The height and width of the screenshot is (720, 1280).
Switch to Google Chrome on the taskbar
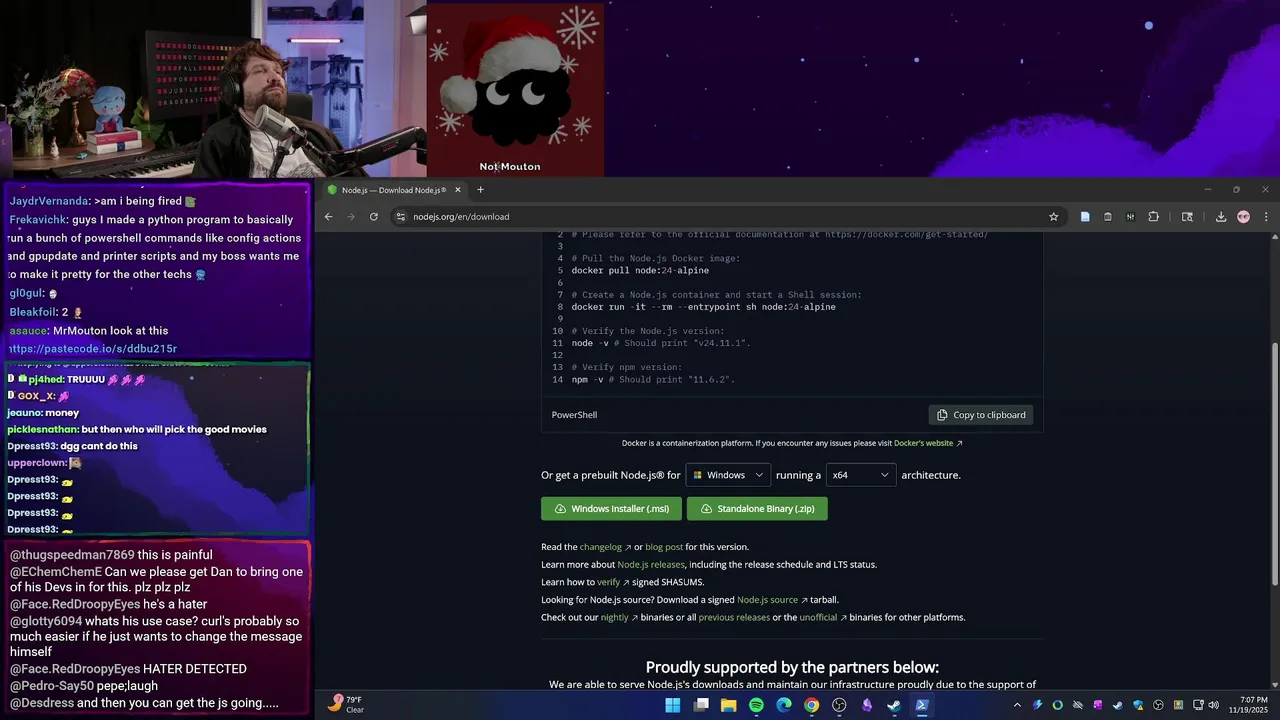pyautogui.click(x=812, y=705)
